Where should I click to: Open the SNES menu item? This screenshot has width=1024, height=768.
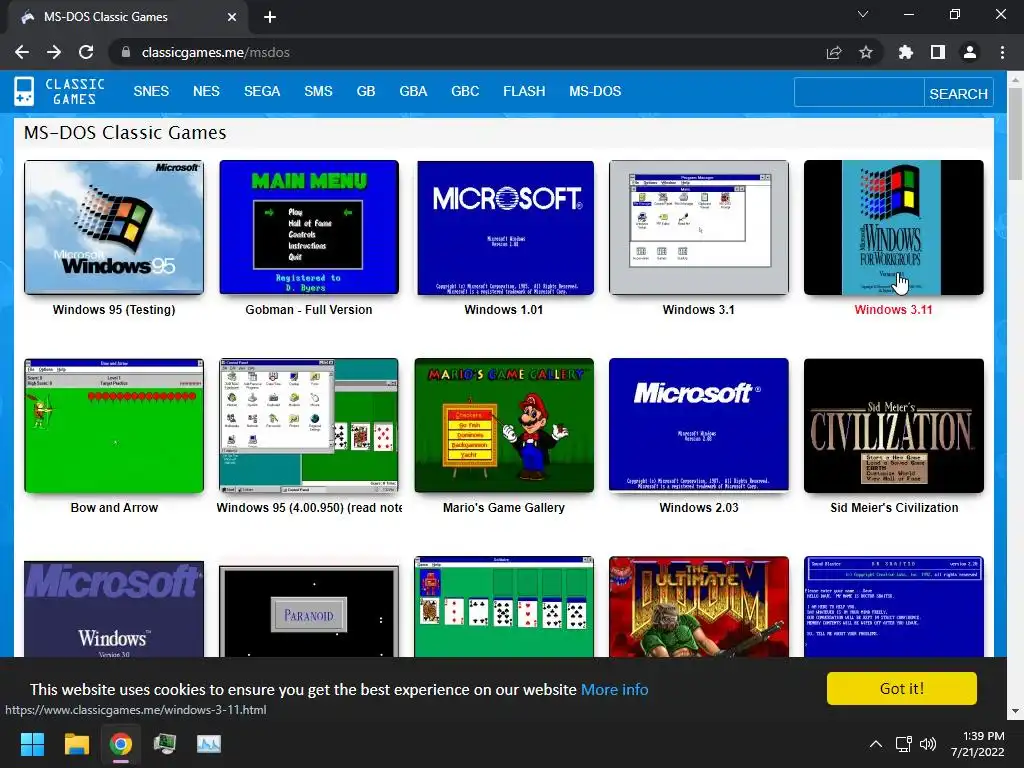[151, 91]
